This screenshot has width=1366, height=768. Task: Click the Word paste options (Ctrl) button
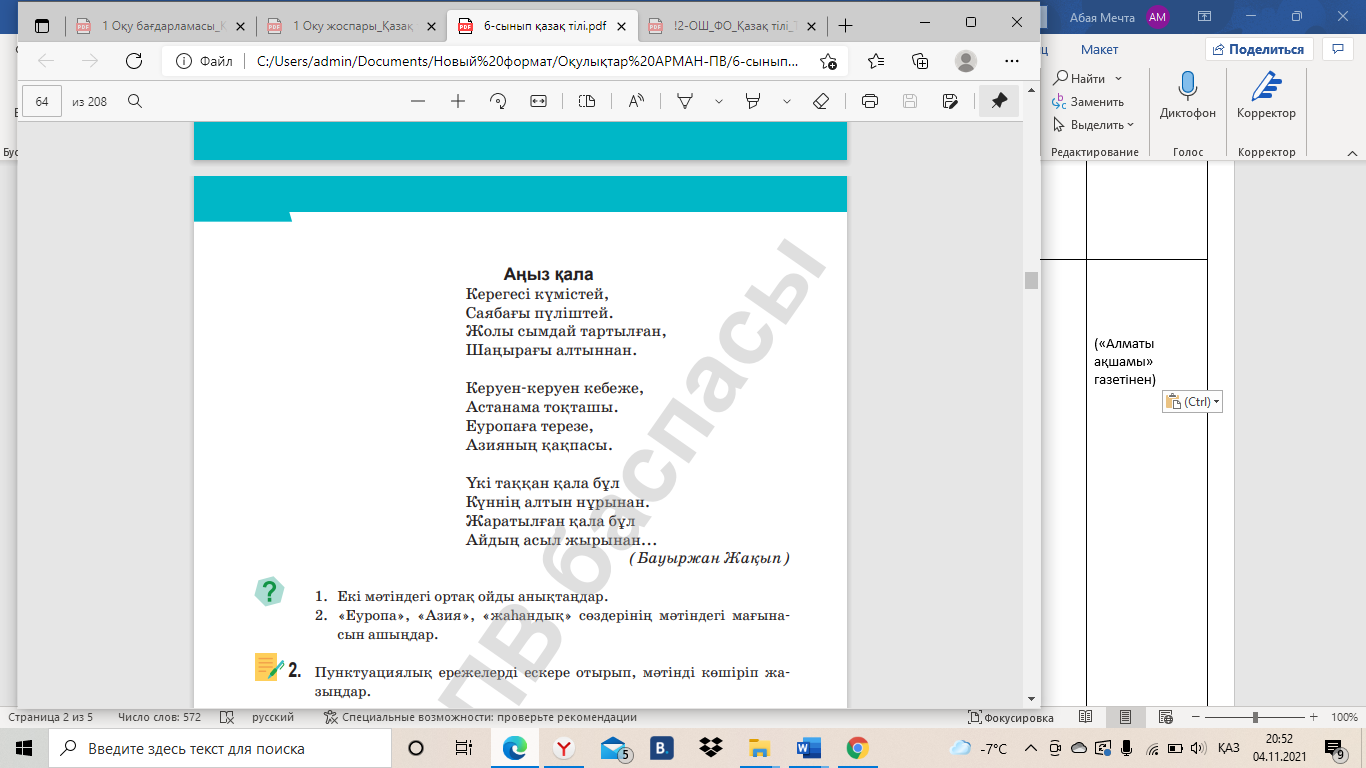1193,402
